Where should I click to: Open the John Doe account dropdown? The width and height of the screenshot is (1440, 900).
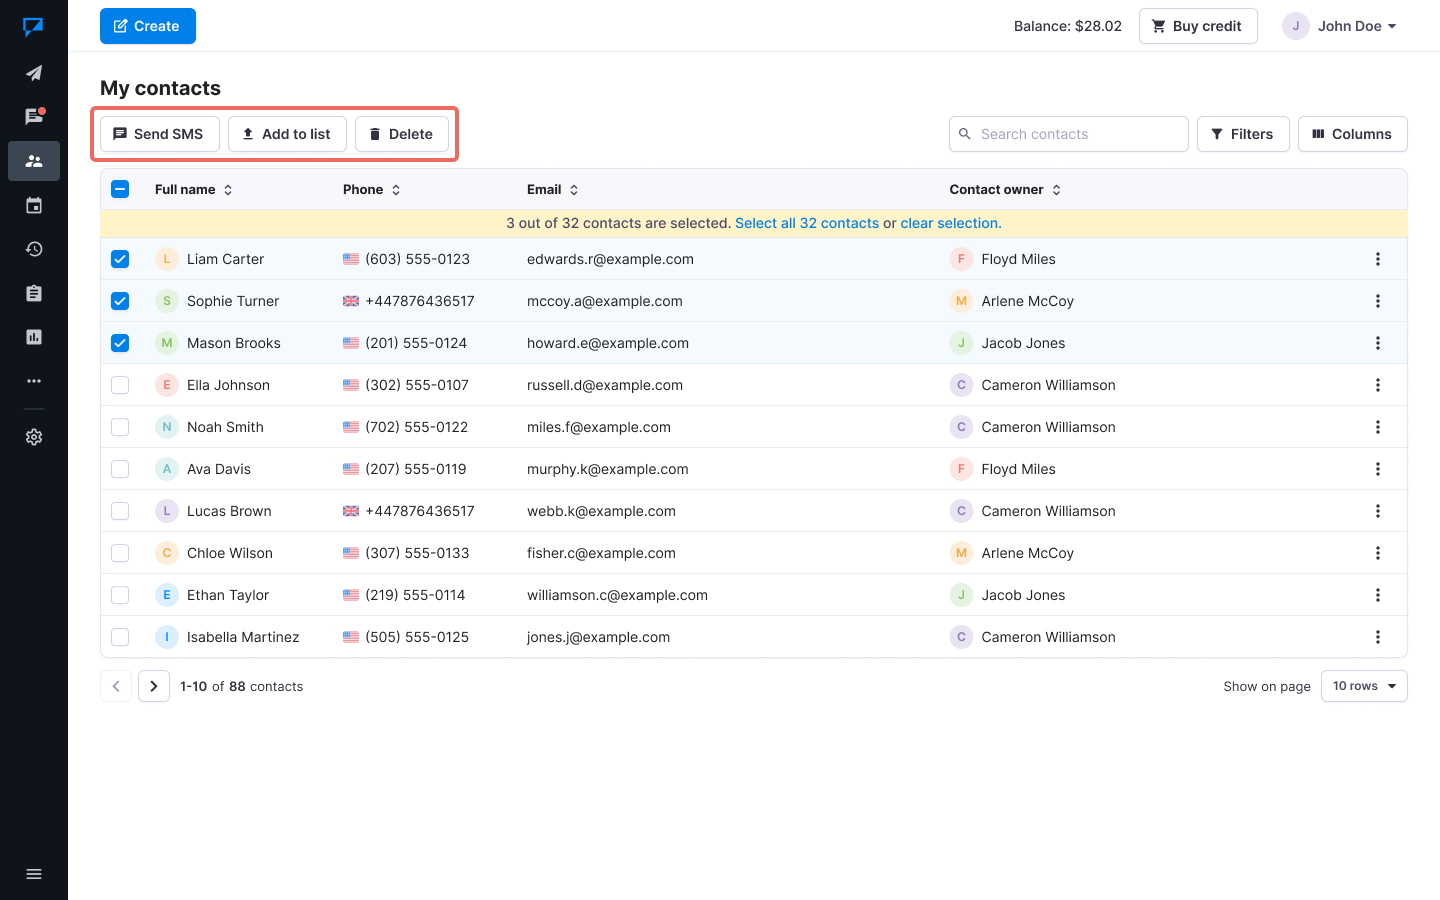pos(1340,26)
